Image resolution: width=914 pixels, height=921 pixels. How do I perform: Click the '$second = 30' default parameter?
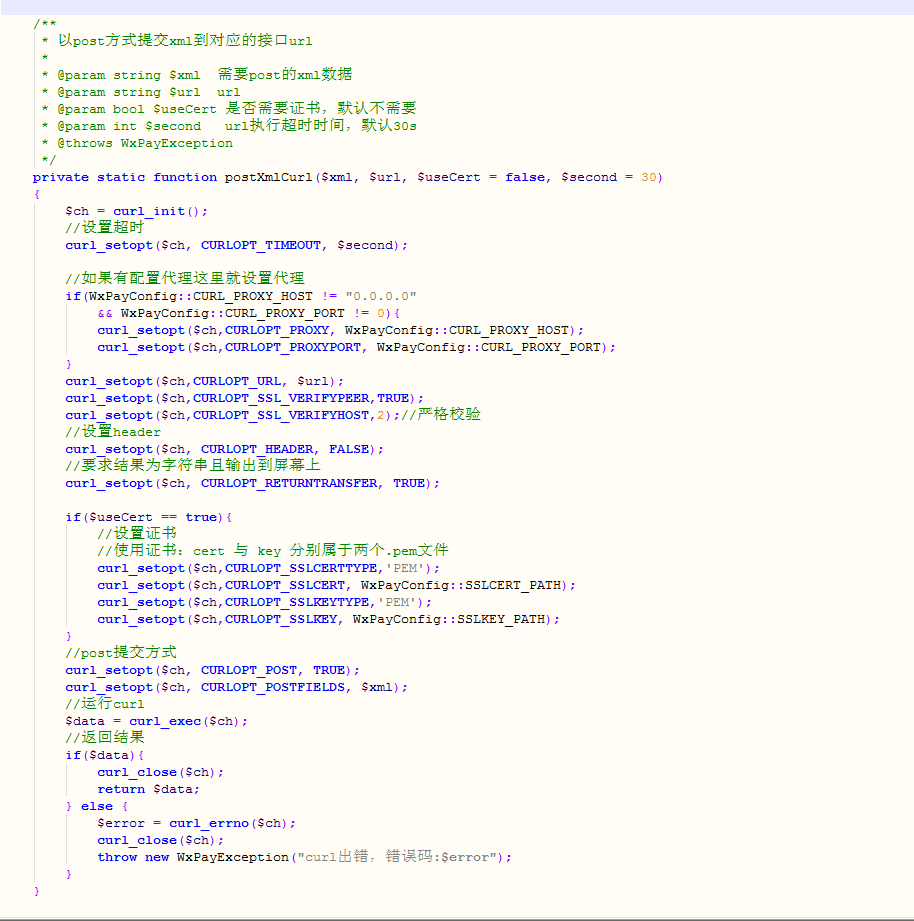609,177
